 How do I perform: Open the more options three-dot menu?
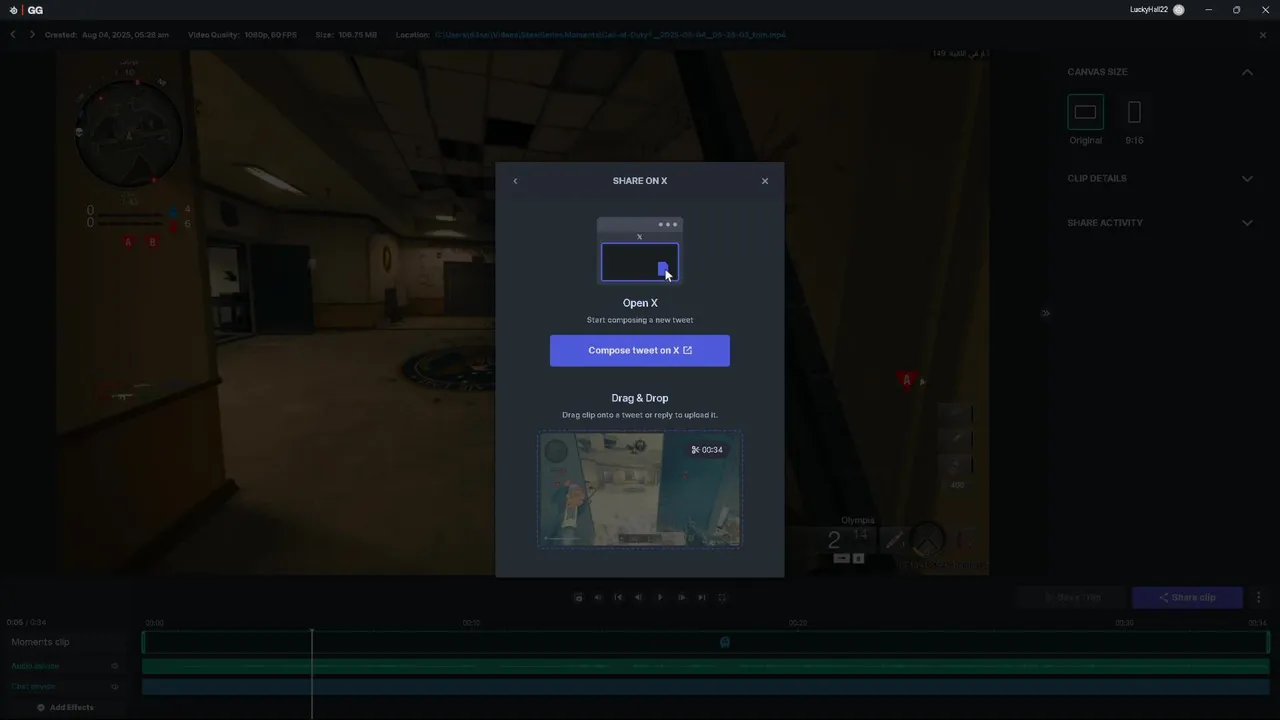[1259, 597]
